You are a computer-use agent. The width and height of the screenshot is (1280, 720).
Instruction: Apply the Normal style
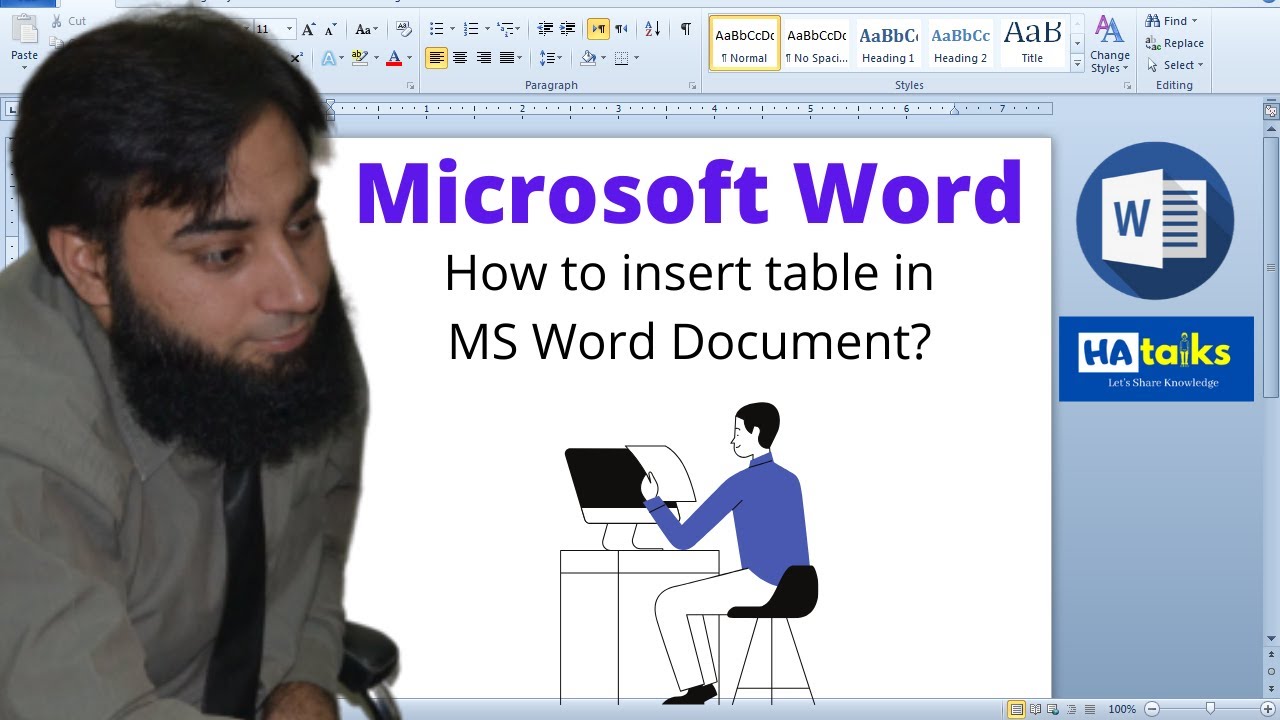[744, 43]
